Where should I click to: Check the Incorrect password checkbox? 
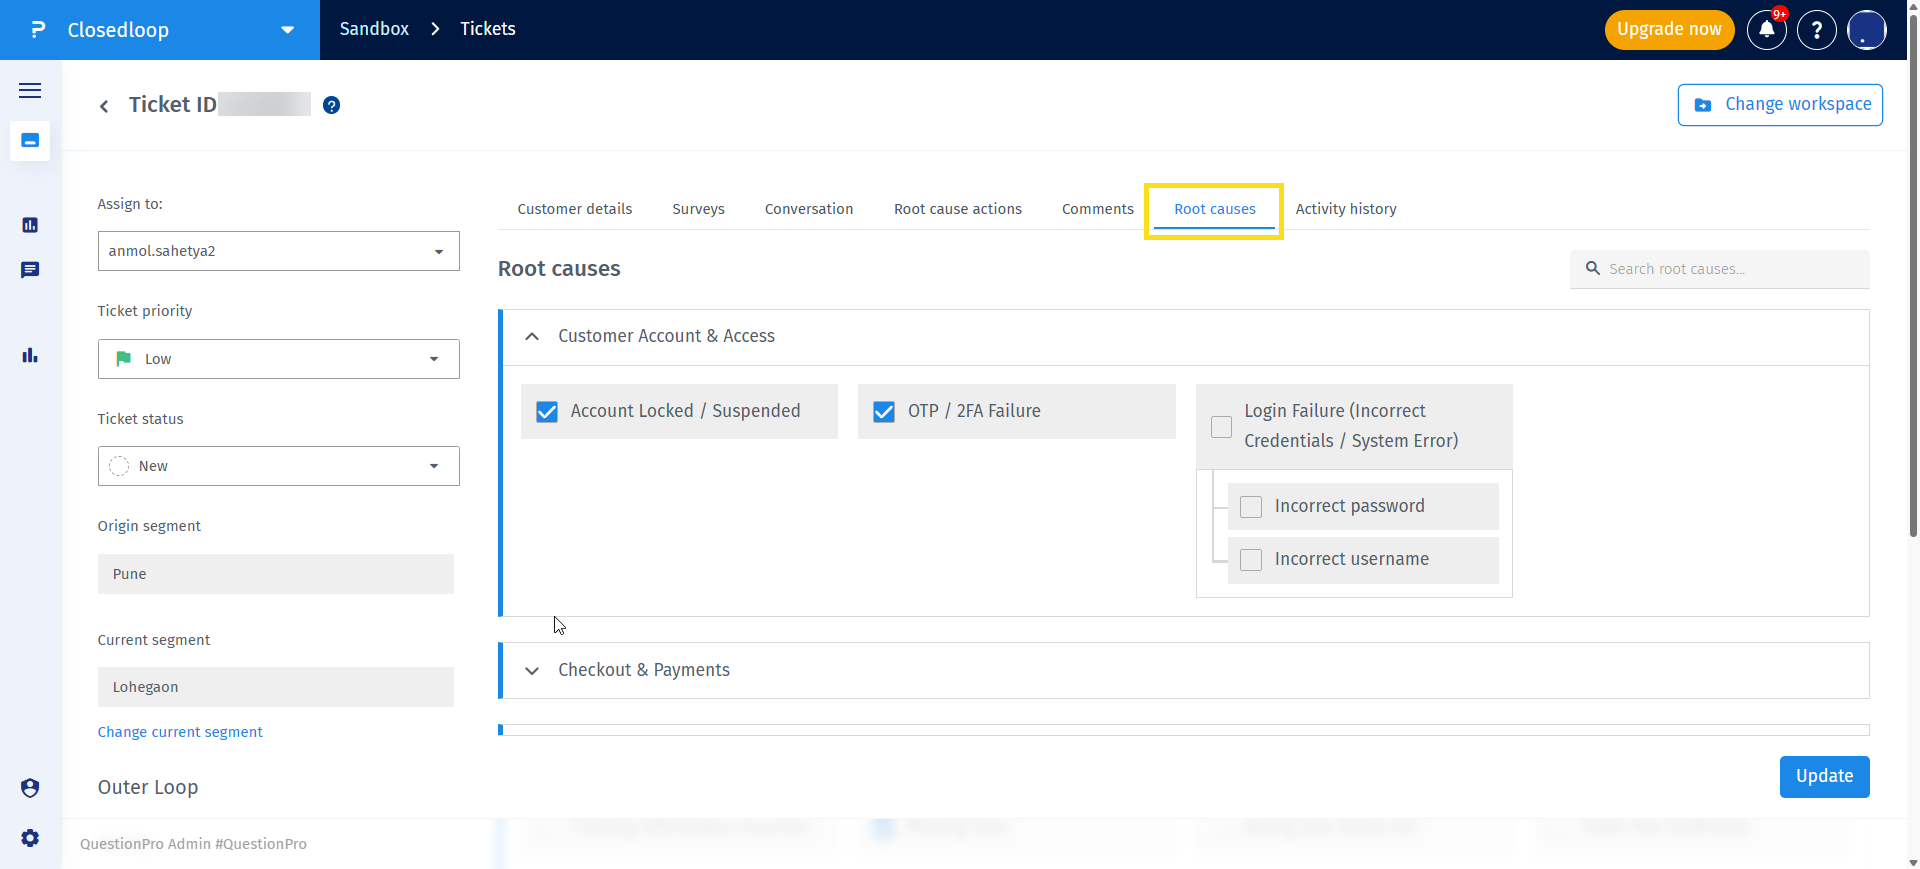pyautogui.click(x=1251, y=507)
